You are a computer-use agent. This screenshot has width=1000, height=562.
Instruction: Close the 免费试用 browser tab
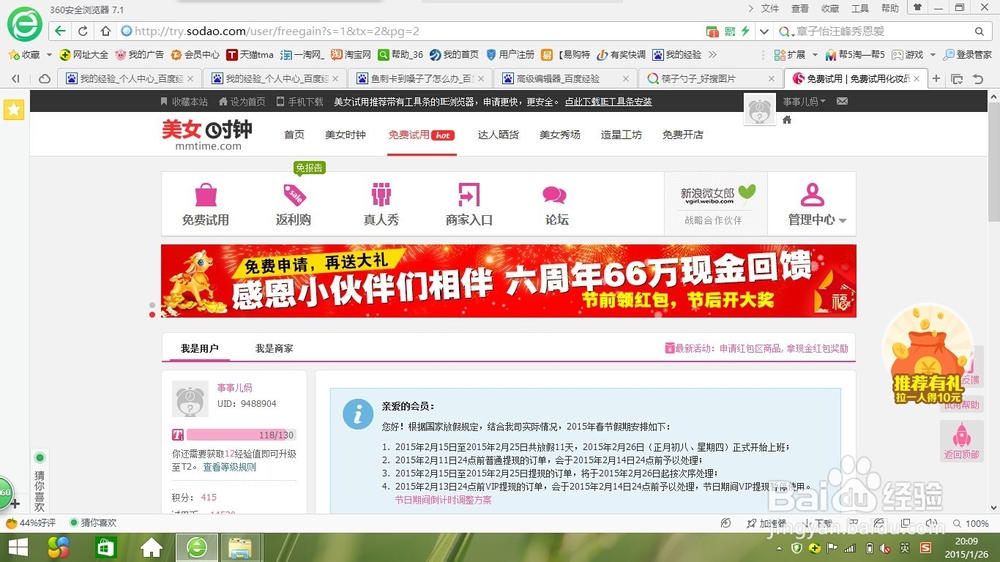pyautogui.click(x=916, y=78)
